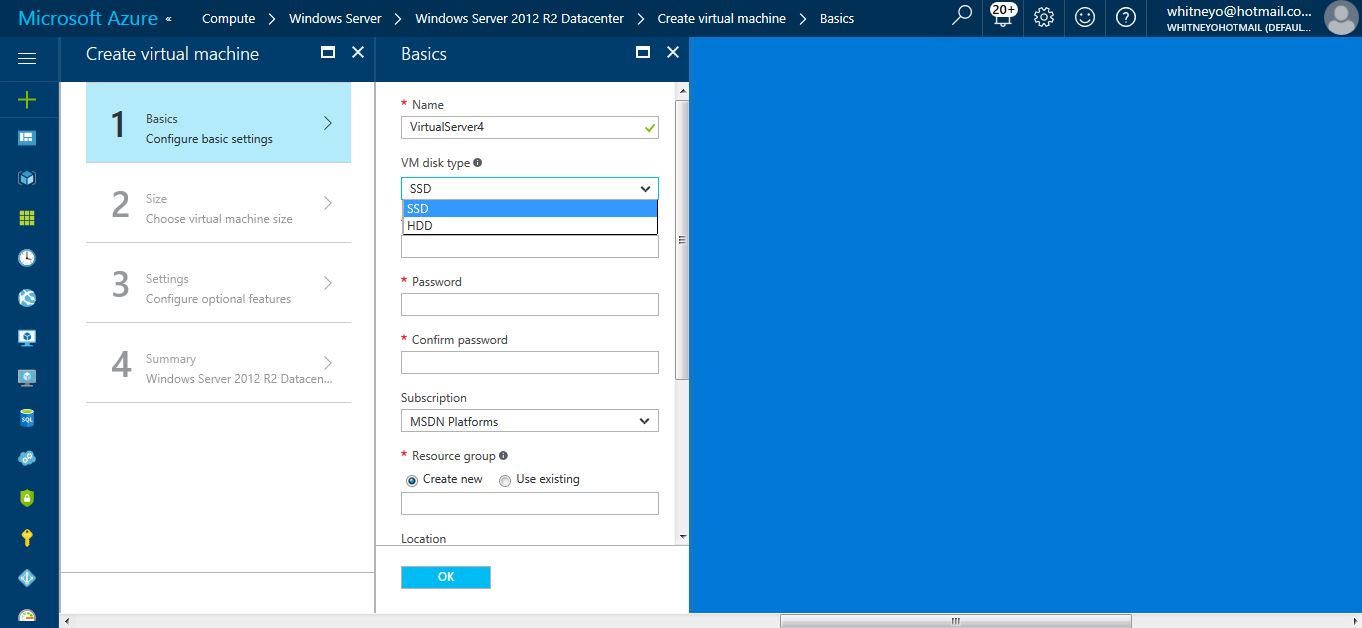Select the Use existing radio button

(x=505, y=480)
